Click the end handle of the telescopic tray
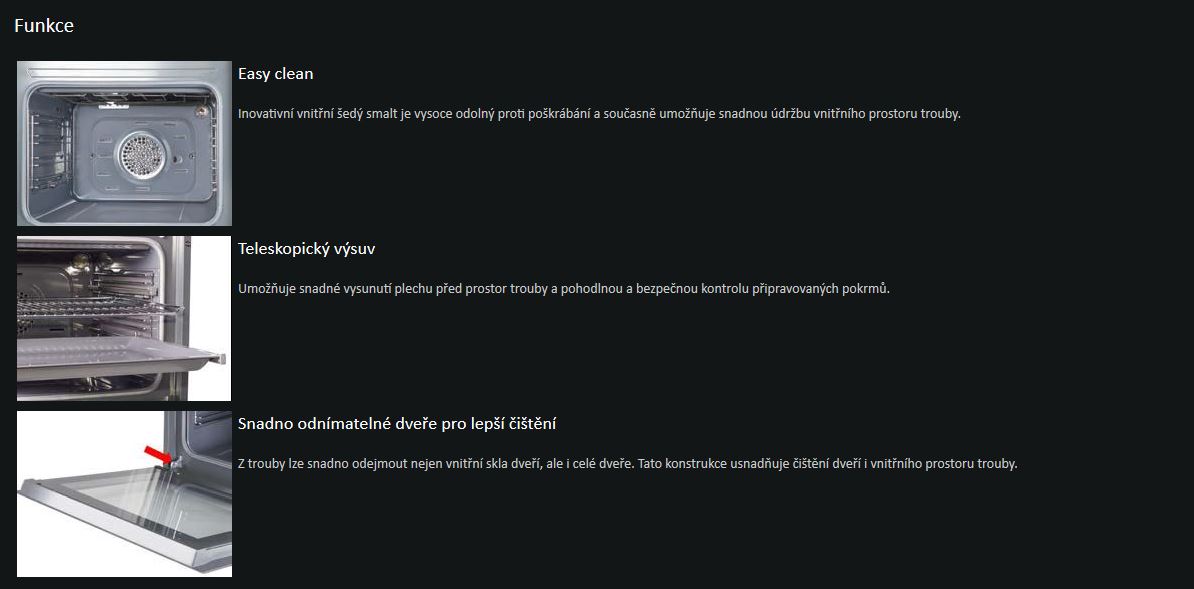 tap(219, 358)
